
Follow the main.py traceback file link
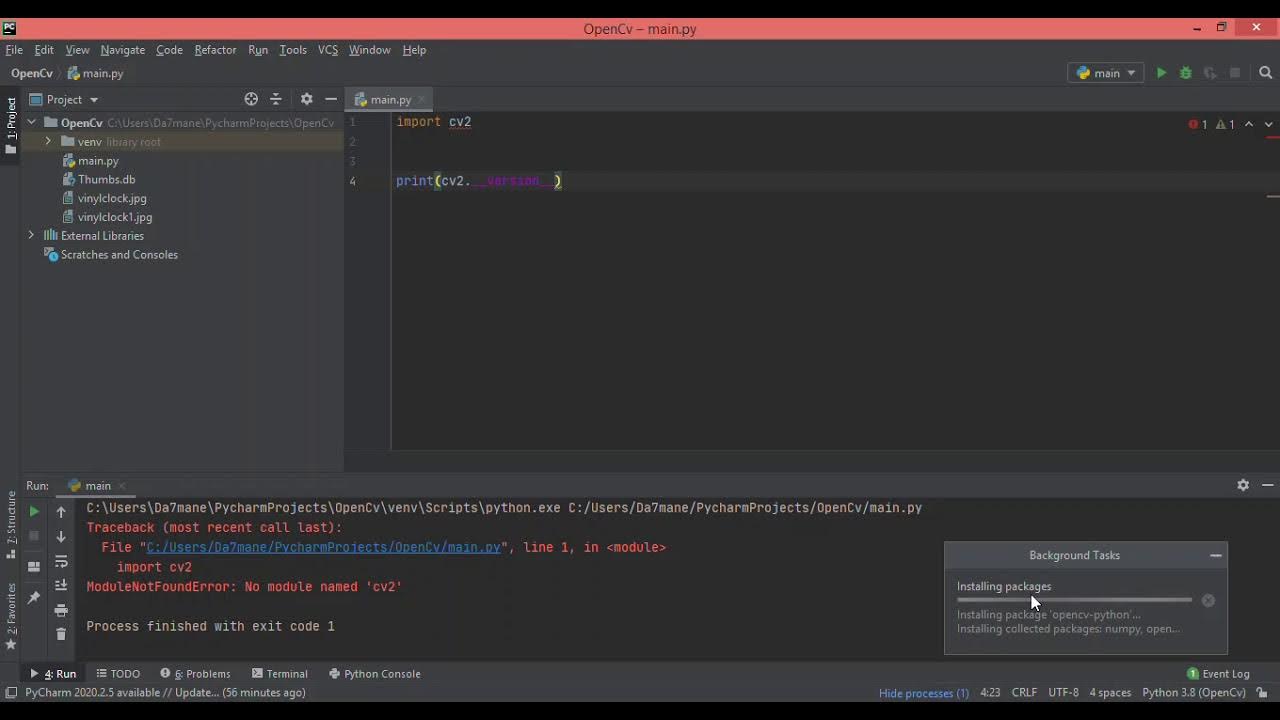tap(323, 547)
